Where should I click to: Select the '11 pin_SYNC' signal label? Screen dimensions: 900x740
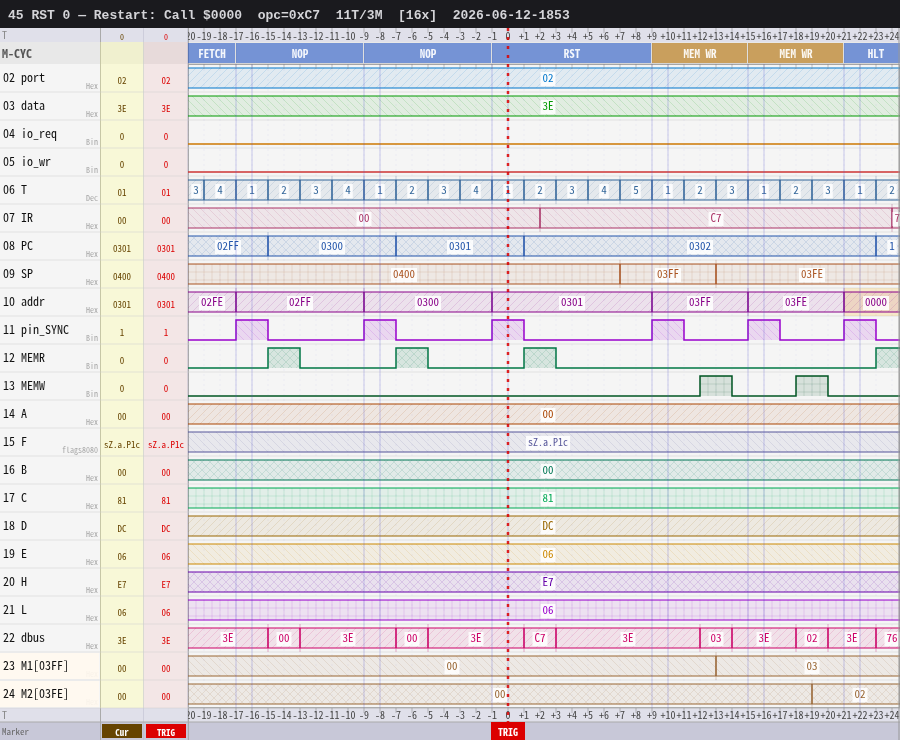click(36, 330)
